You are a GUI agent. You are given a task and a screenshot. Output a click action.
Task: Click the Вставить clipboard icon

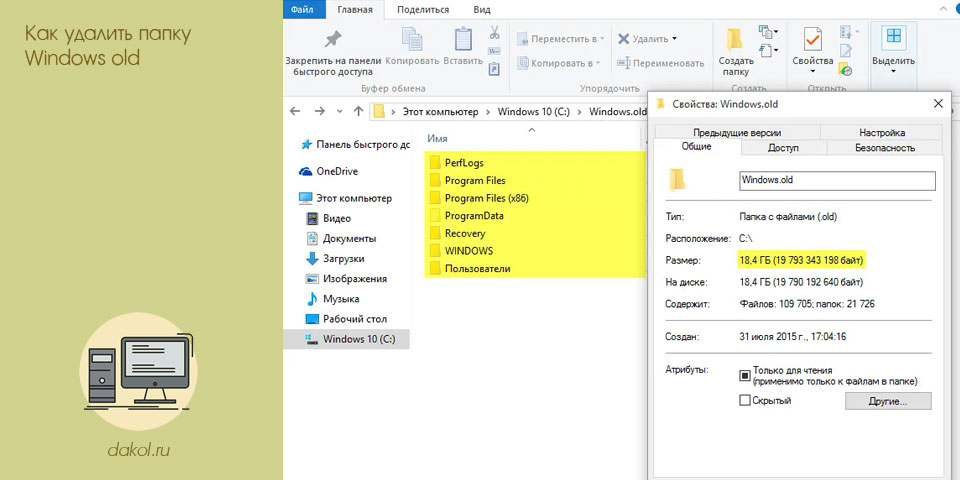[463, 39]
